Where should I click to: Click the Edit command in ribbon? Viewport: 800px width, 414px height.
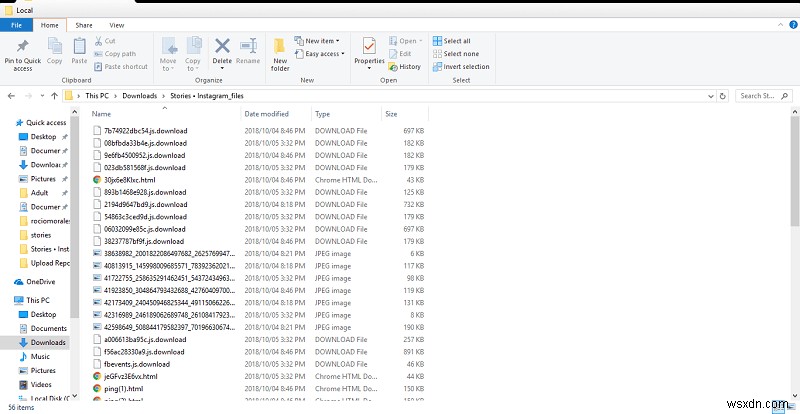coord(400,54)
